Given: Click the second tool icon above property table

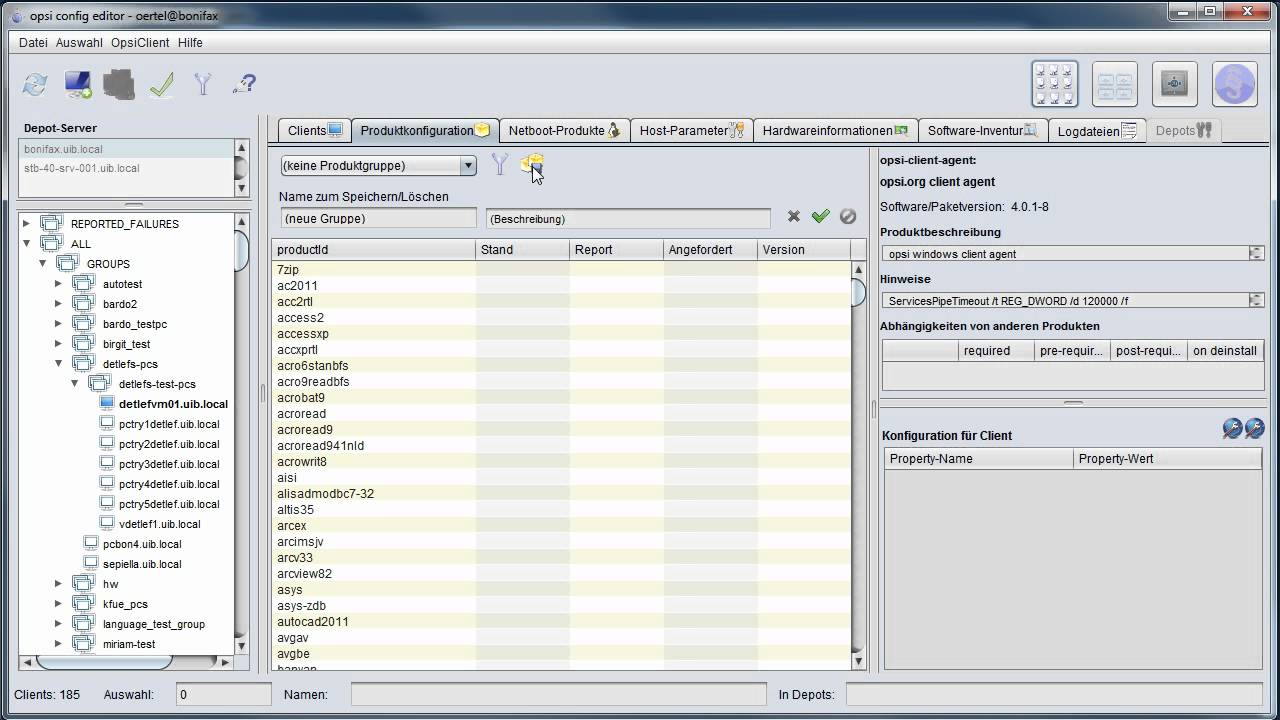Looking at the screenshot, I should click(1254, 429).
